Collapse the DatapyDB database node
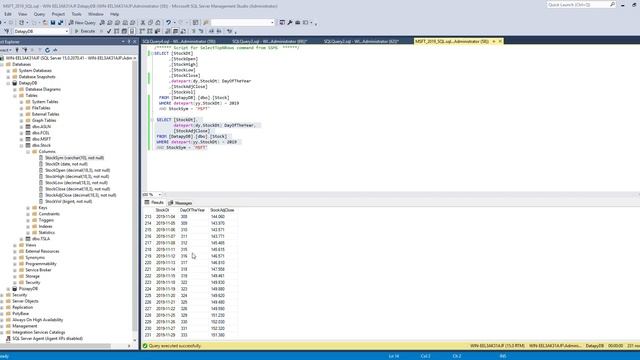This screenshot has height=360, width=640. (8, 83)
